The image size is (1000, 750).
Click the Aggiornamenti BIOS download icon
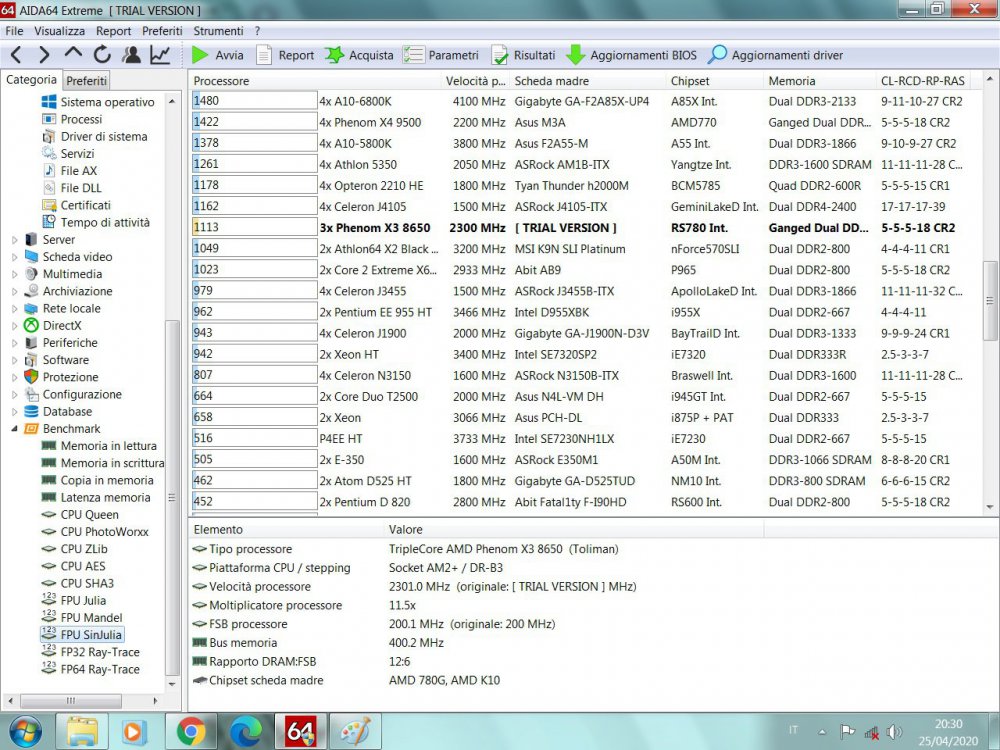(576, 55)
